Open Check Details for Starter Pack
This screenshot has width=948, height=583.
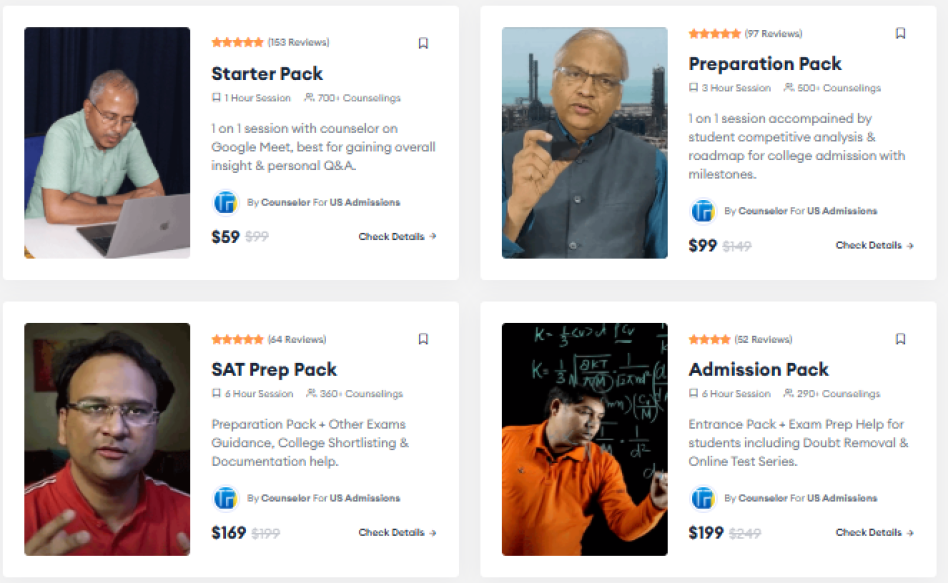point(397,237)
